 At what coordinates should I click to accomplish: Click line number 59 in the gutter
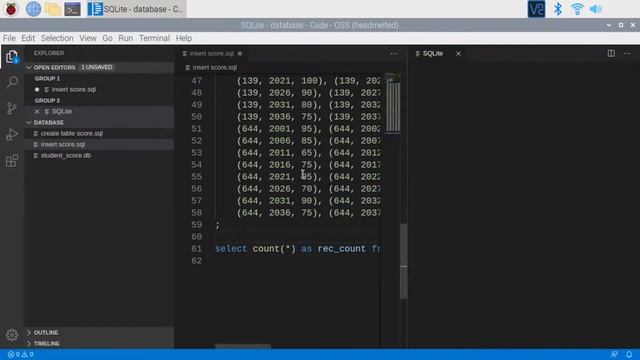197,225
